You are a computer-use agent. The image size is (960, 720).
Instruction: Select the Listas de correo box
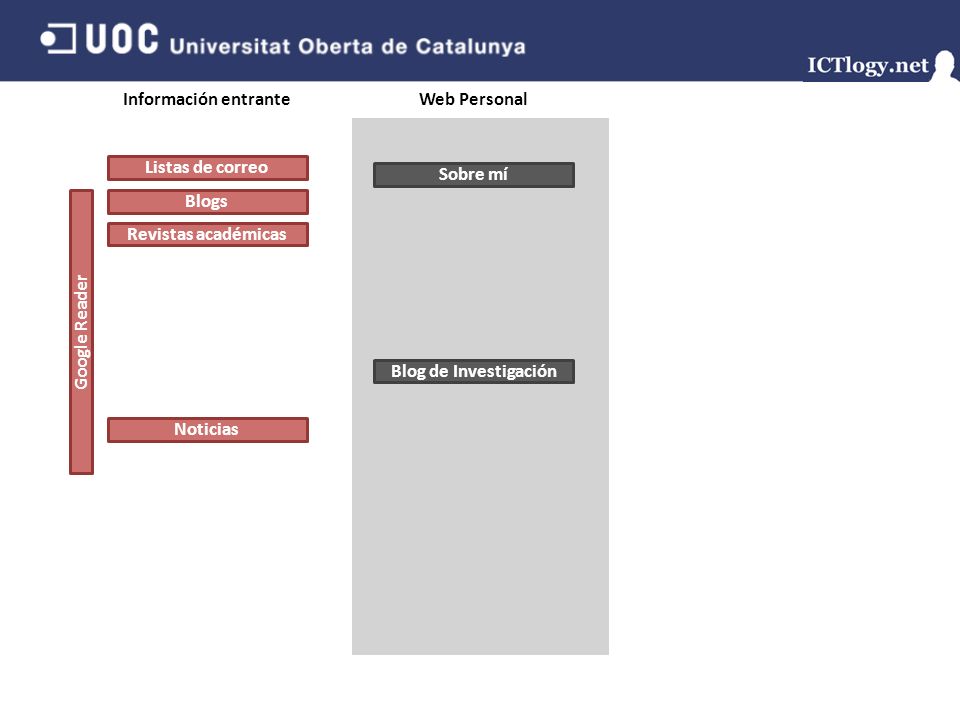pyautogui.click(x=208, y=168)
